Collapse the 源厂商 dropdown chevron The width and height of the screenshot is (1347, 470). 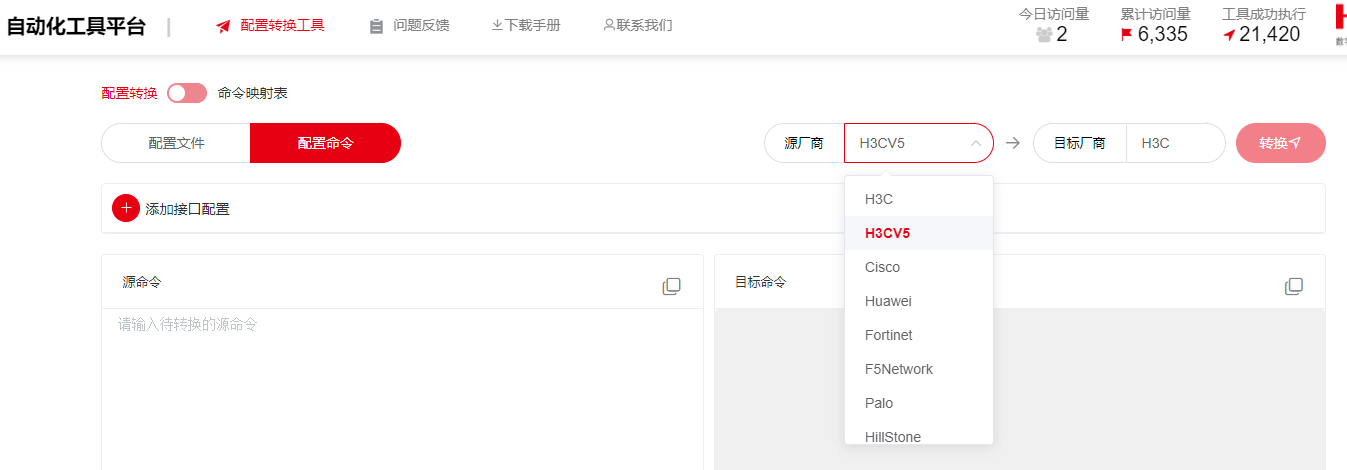[x=976, y=143]
